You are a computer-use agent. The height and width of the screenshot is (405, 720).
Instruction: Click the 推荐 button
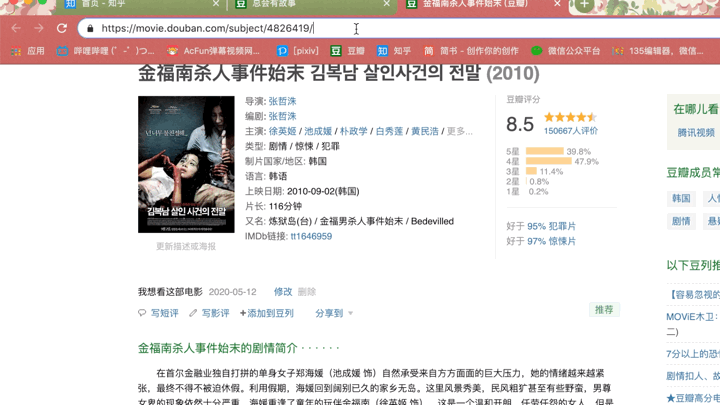click(604, 309)
